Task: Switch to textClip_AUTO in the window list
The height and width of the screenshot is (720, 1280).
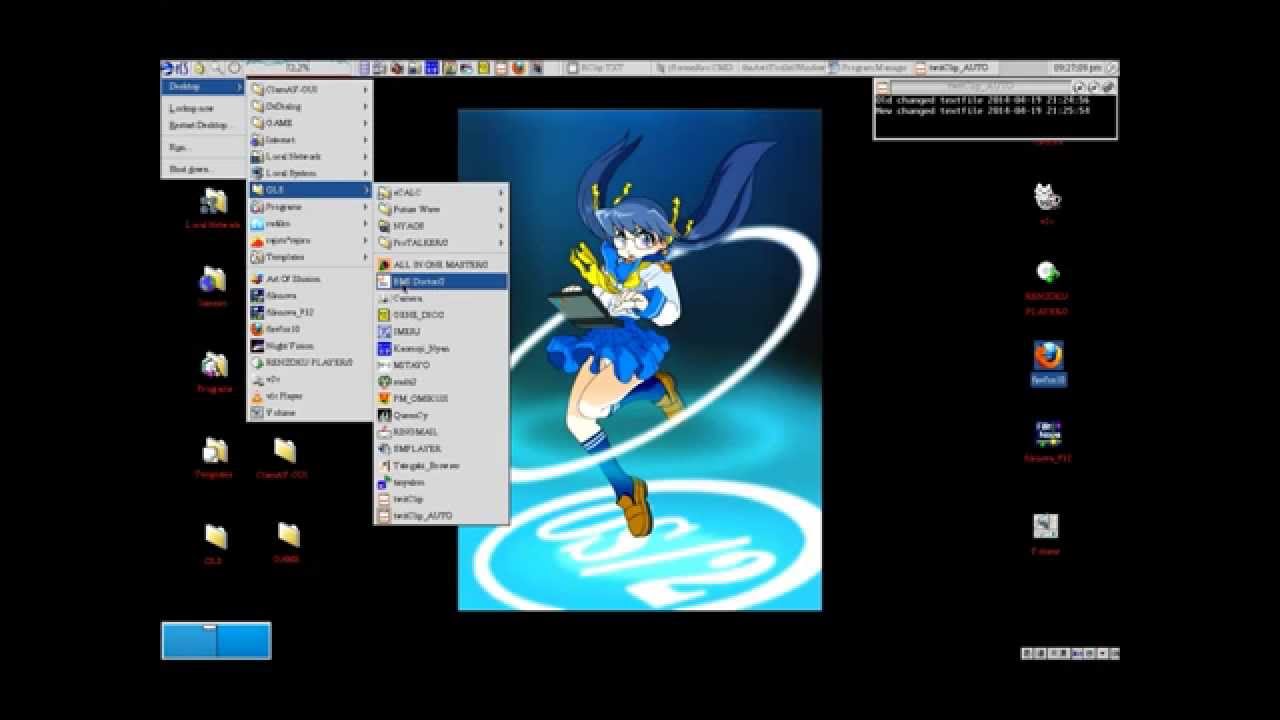Action: point(957,68)
